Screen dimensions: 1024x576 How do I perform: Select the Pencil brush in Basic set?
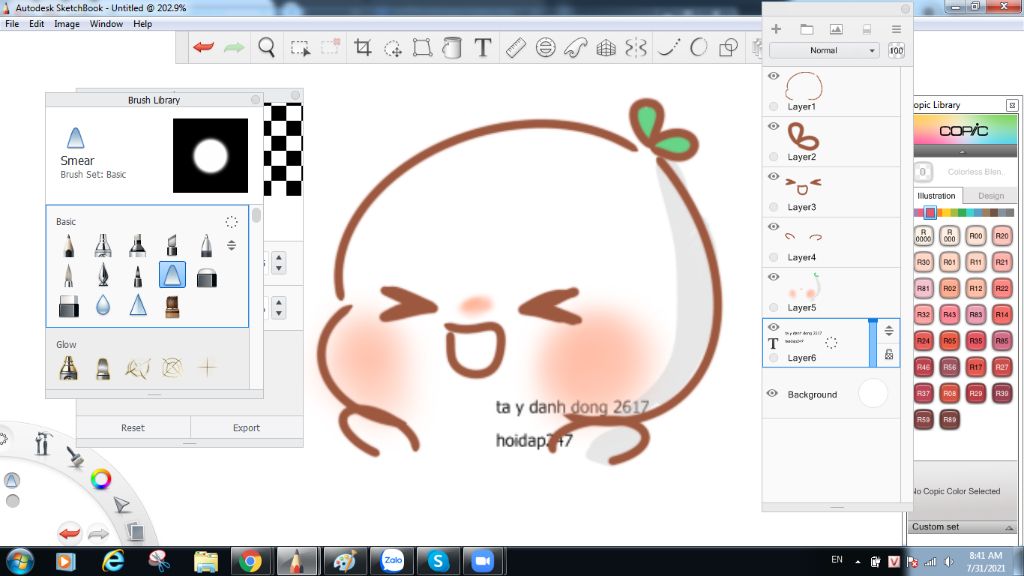[x=69, y=246]
